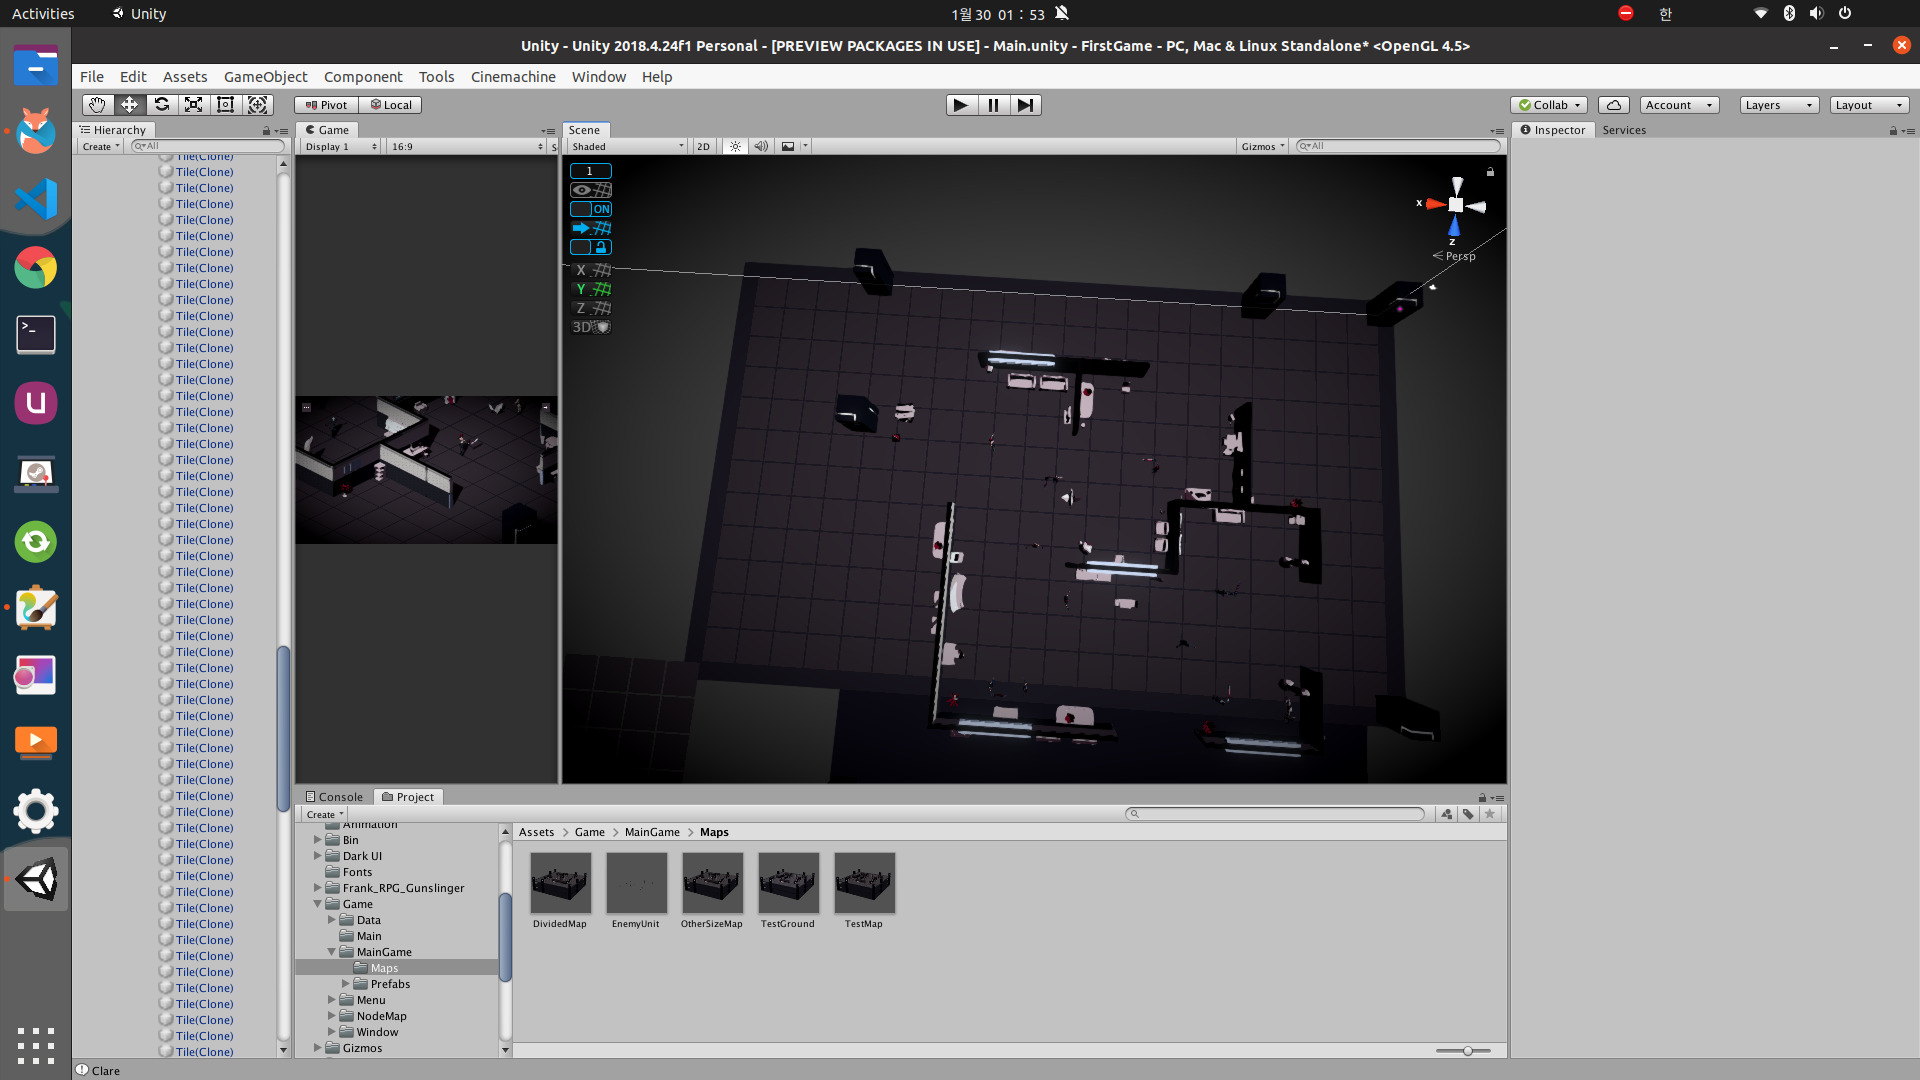Open the Shaded draw mode dropdown
The image size is (1920, 1080).
coord(627,146)
